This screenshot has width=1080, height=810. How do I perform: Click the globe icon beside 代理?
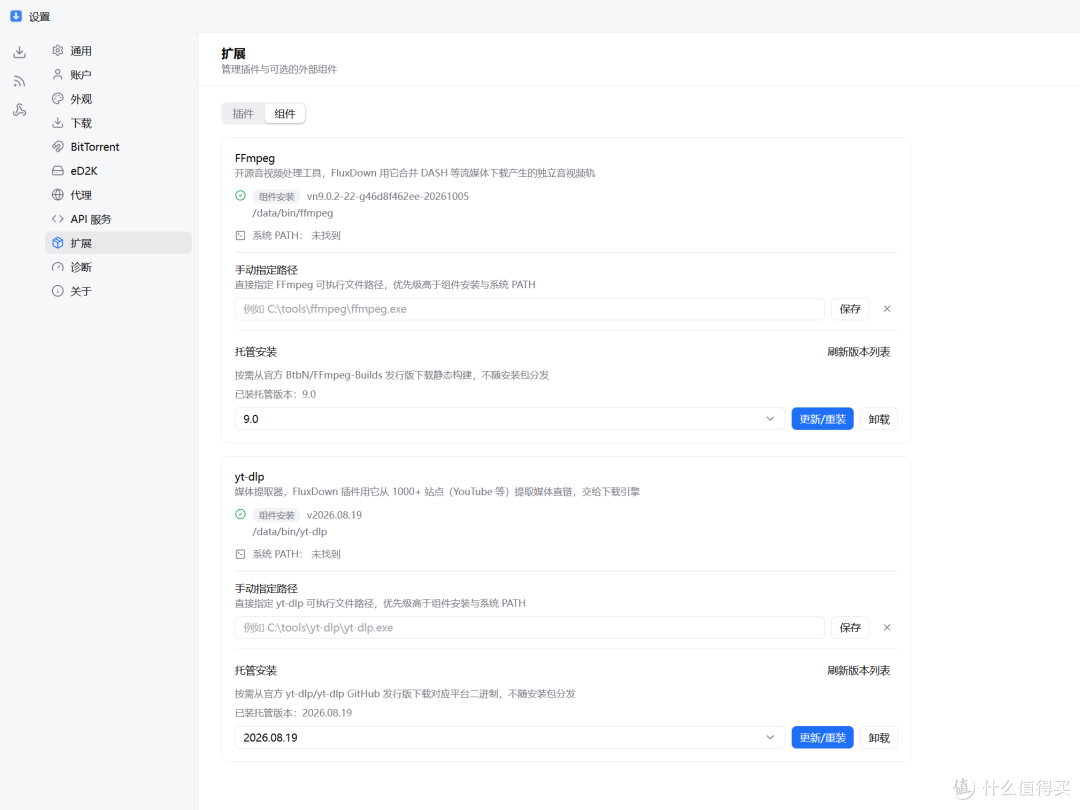58,195
